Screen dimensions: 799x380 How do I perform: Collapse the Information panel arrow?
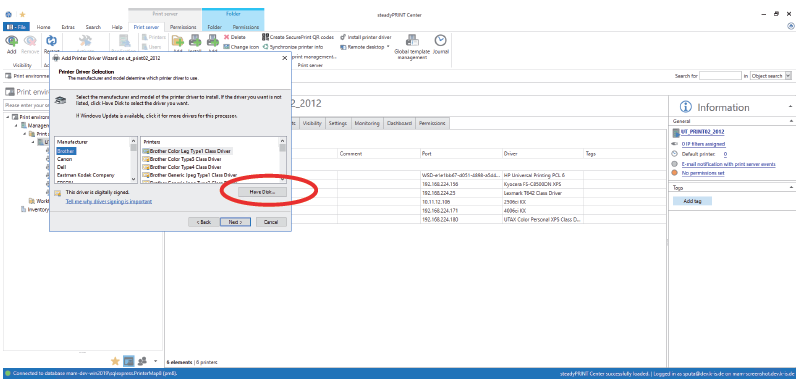(790, 107)
